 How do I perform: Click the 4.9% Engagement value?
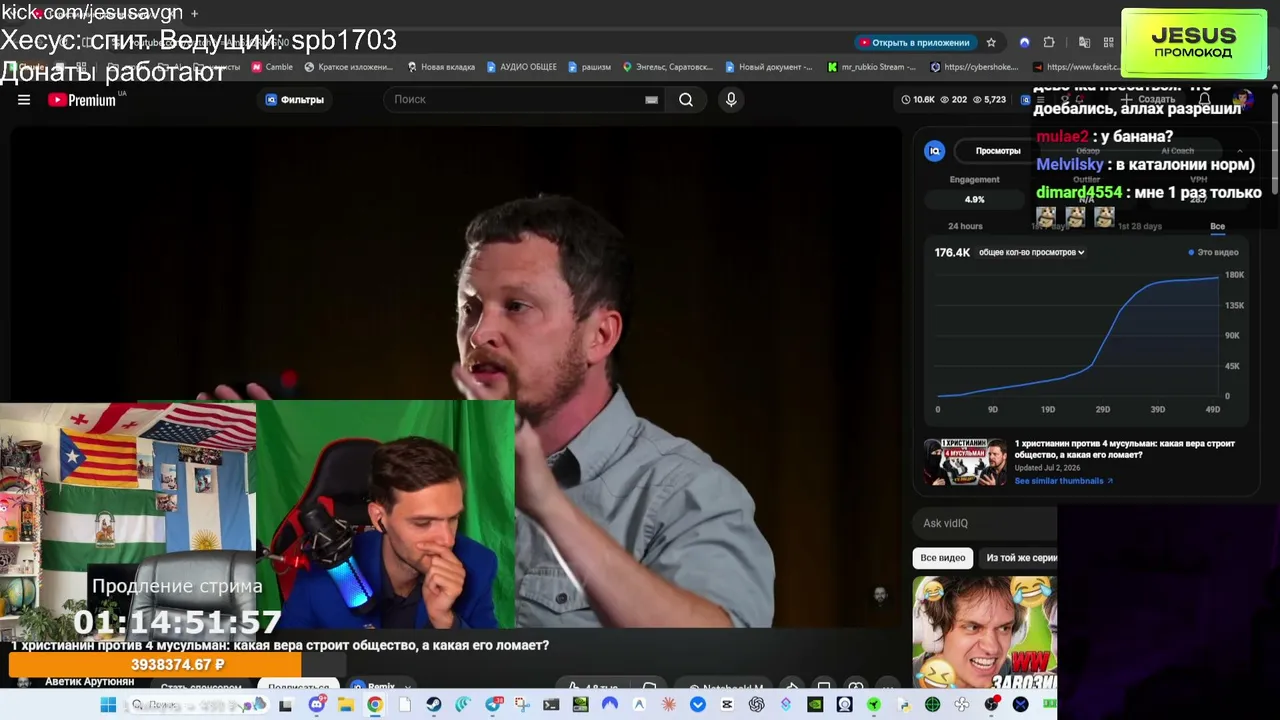(974, 200)
